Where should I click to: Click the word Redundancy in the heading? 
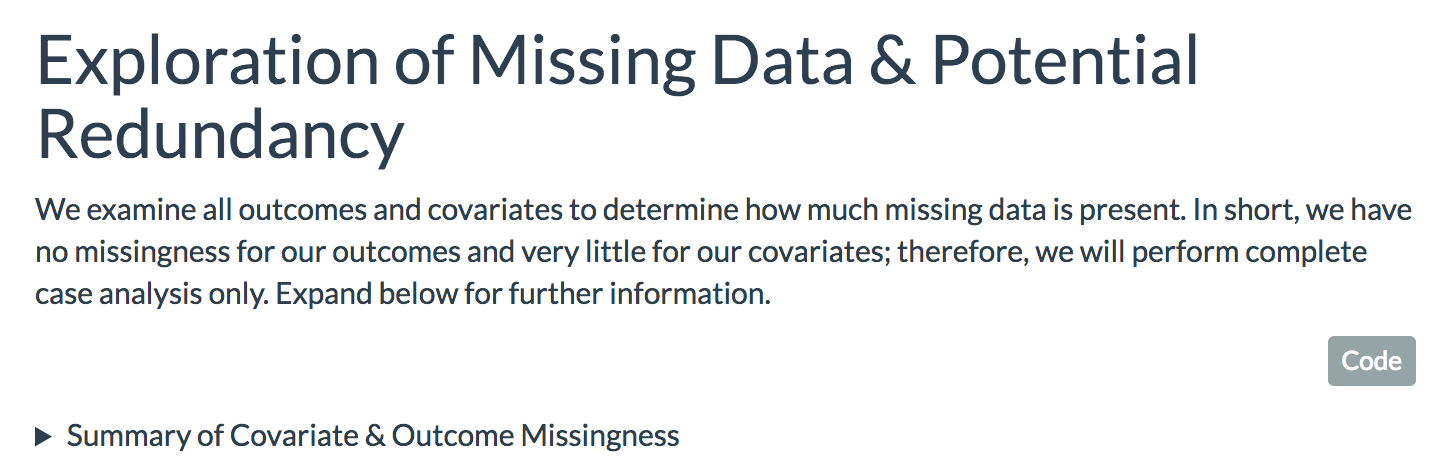(x=220, y=135)
